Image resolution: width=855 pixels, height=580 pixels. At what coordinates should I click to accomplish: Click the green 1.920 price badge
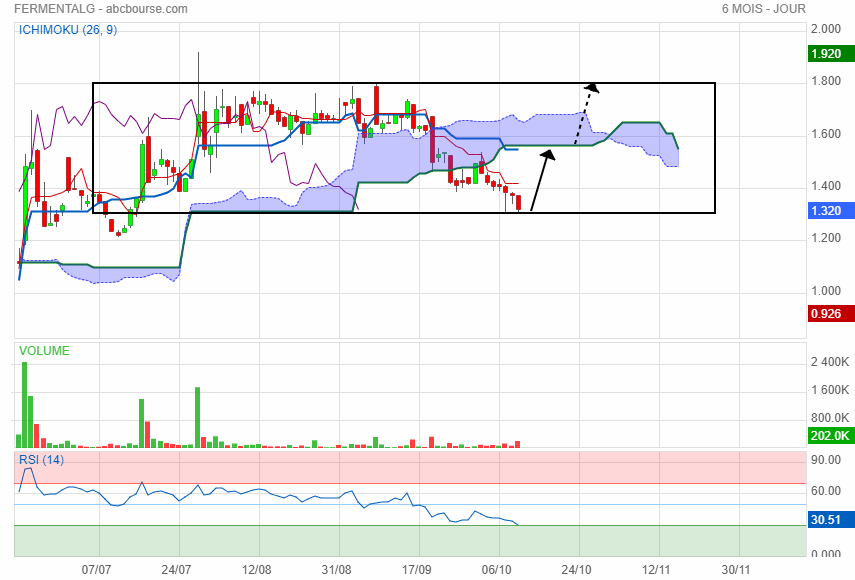pyautogui.click(x=831, y=54)
